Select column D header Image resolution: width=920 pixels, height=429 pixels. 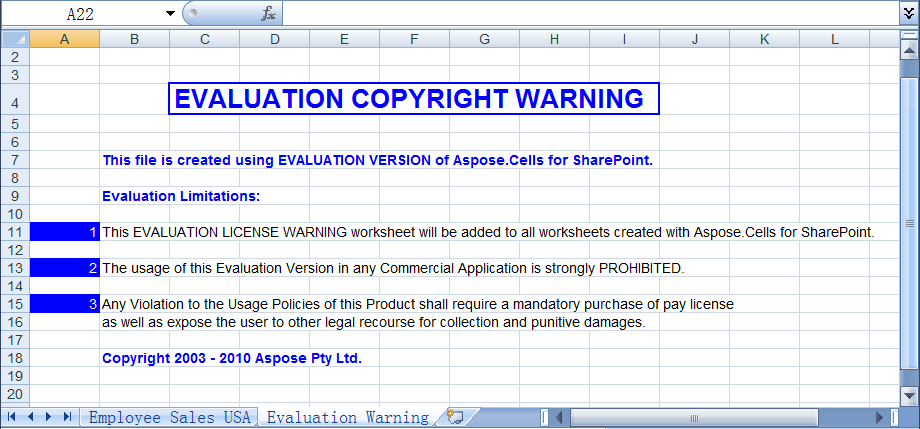275,39
